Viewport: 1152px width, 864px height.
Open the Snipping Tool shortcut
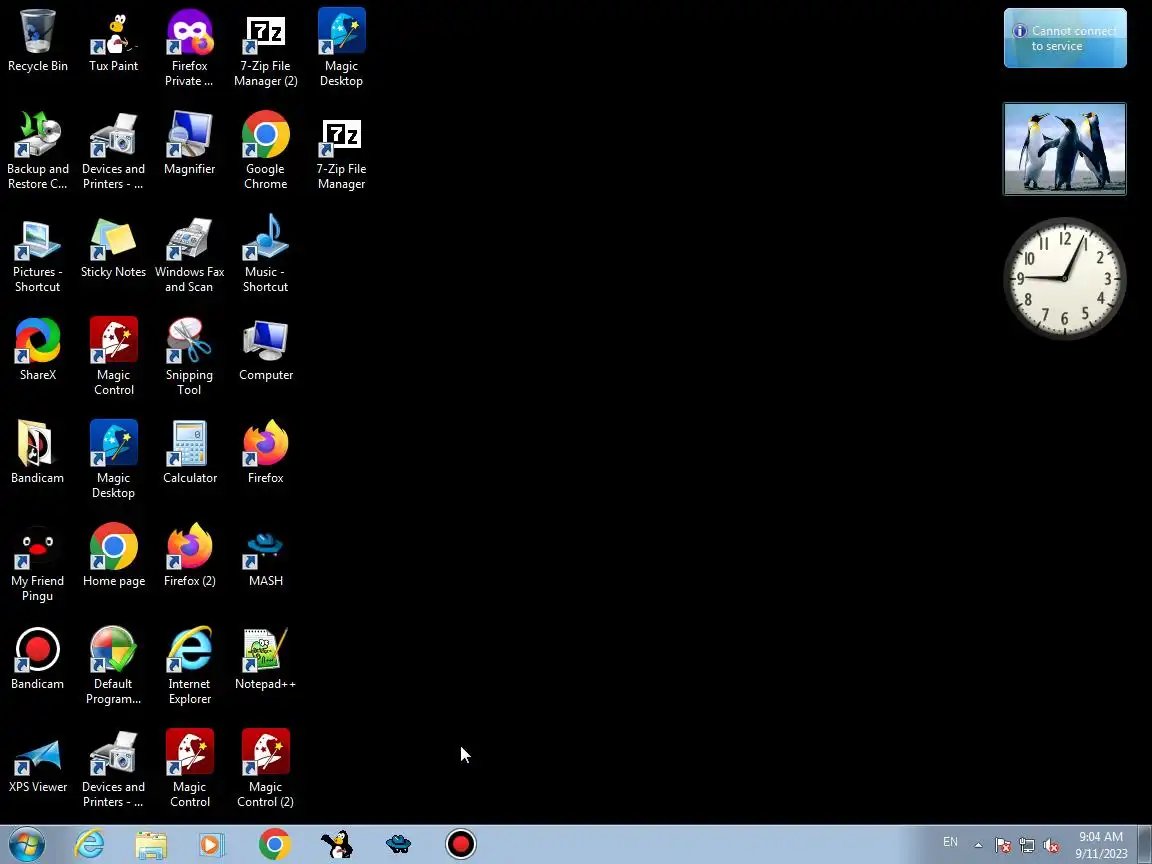point(190,357)
